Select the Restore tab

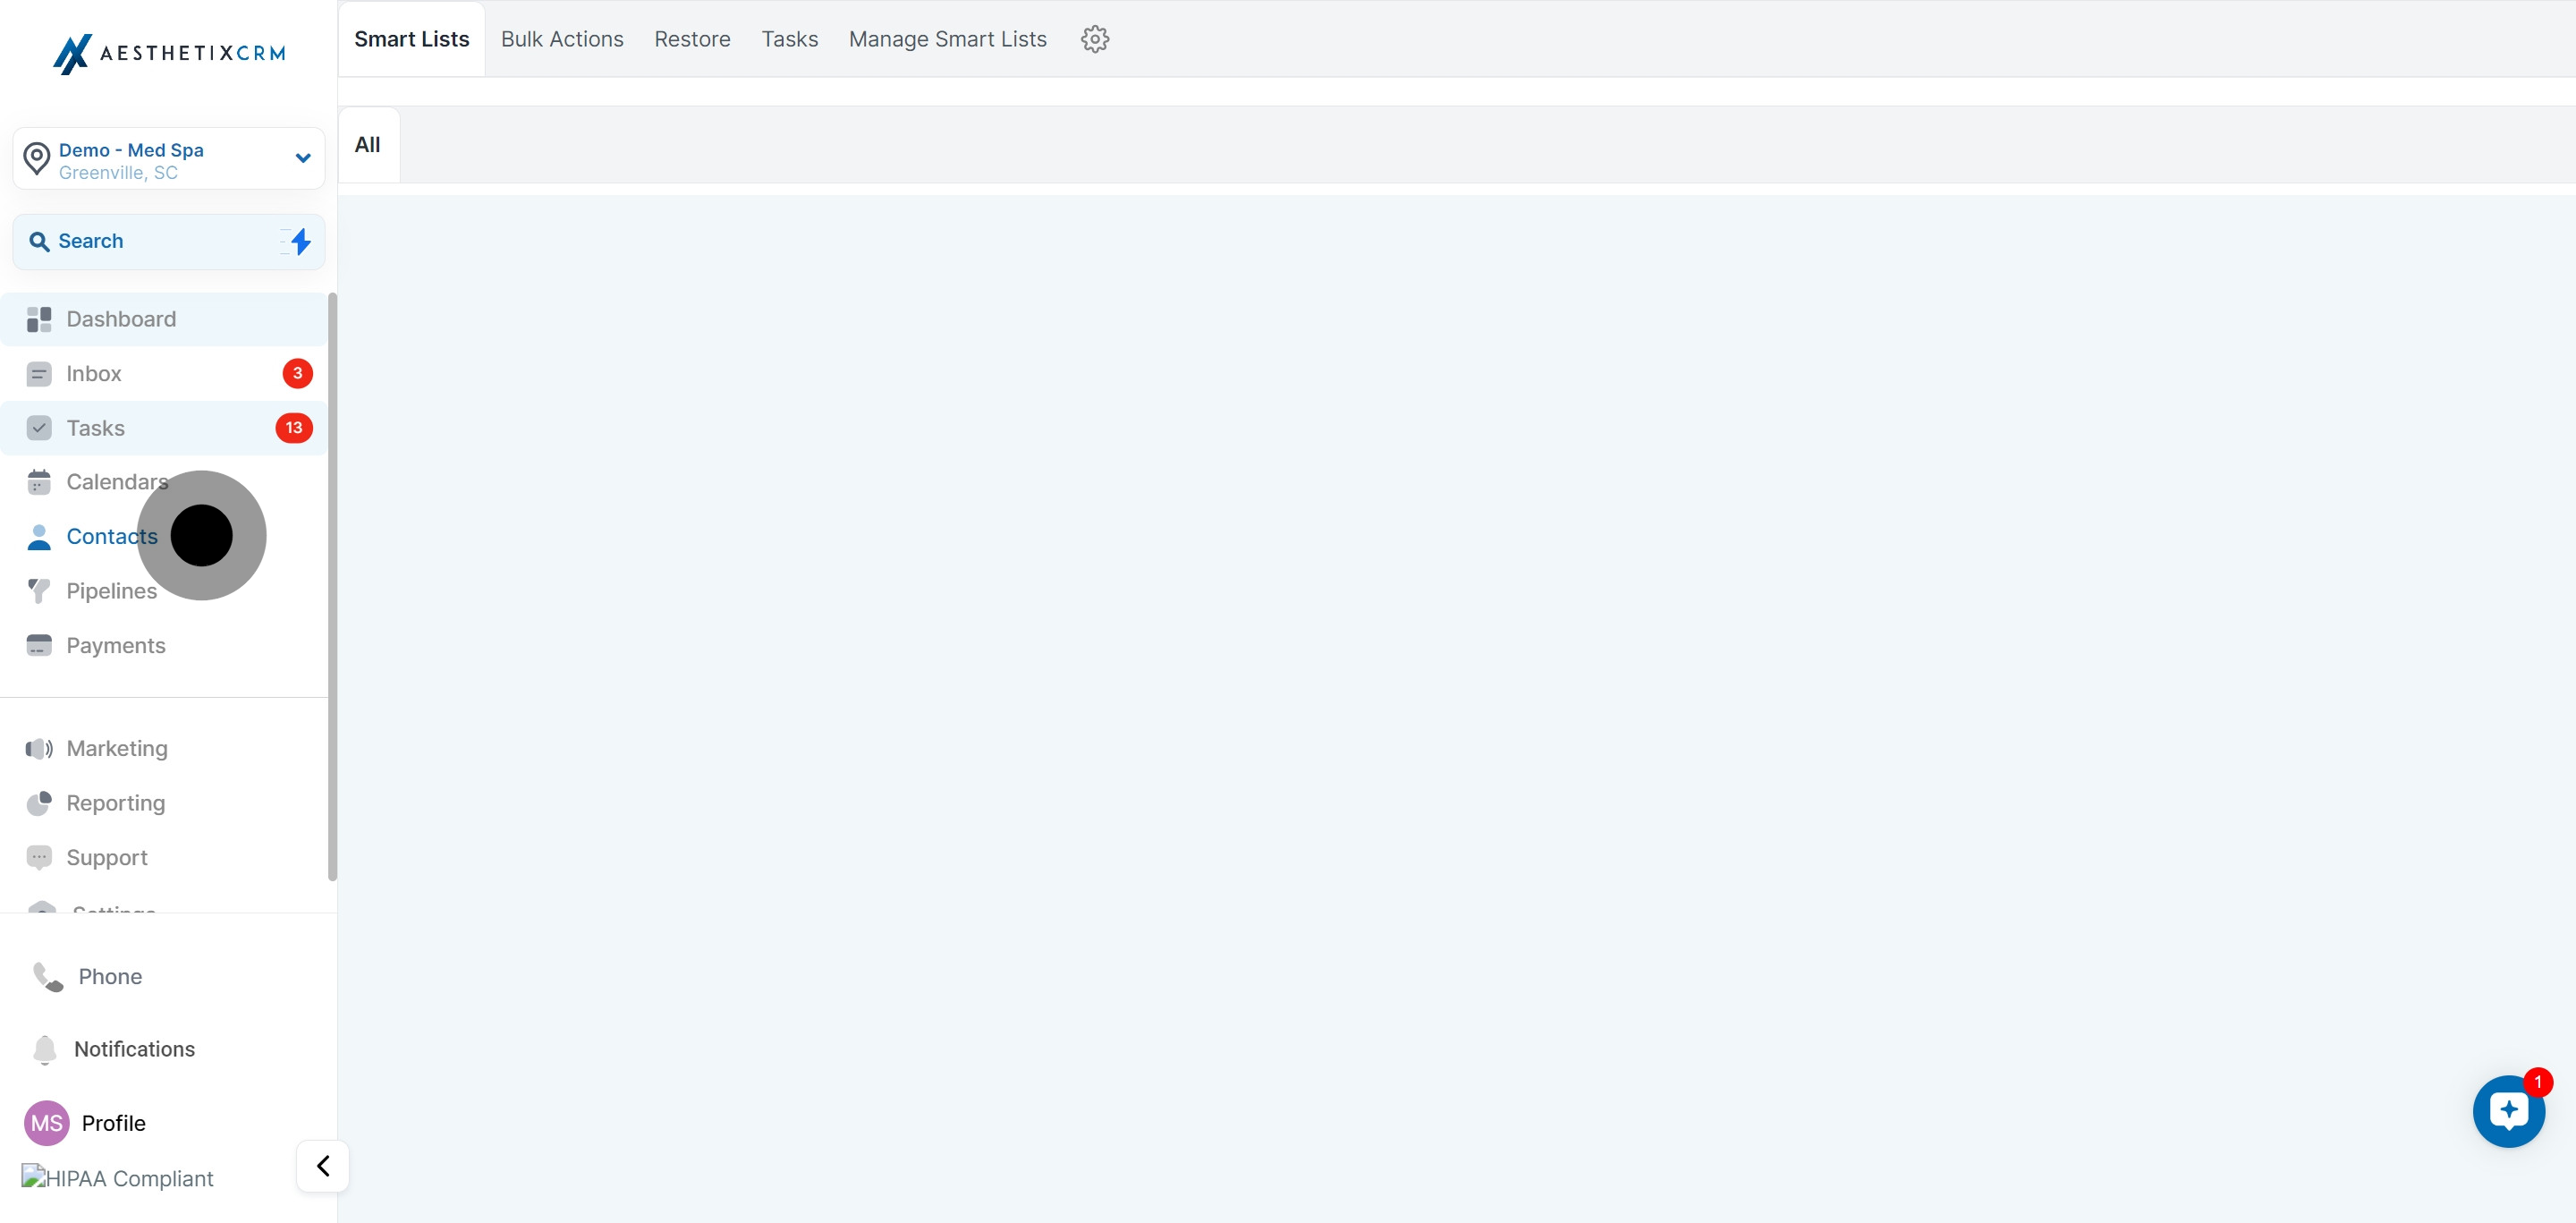(692, 39)
